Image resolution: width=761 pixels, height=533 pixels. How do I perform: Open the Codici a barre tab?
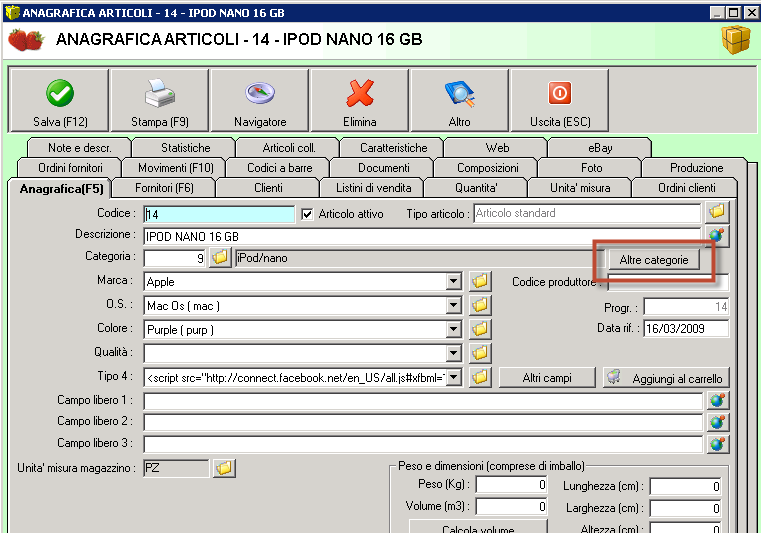(x=280, y=168)
